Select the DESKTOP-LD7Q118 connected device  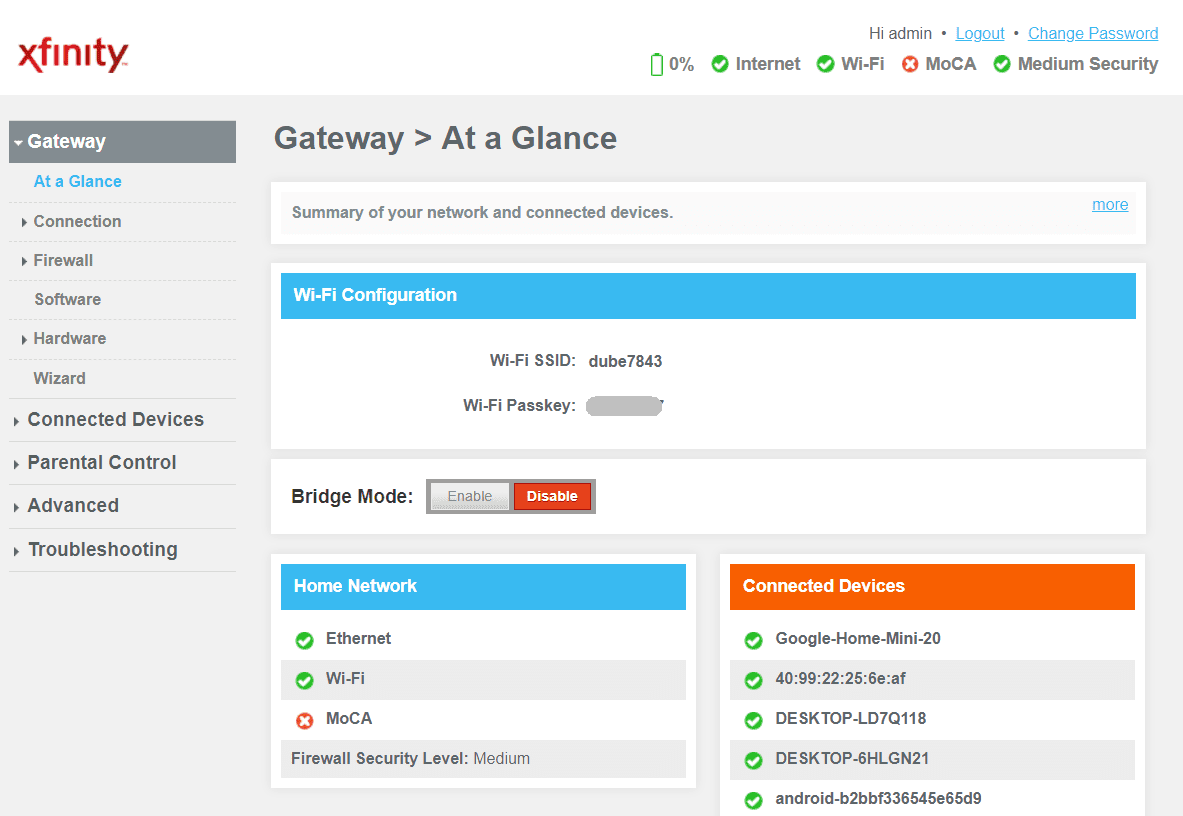click(x=850, y=719)
